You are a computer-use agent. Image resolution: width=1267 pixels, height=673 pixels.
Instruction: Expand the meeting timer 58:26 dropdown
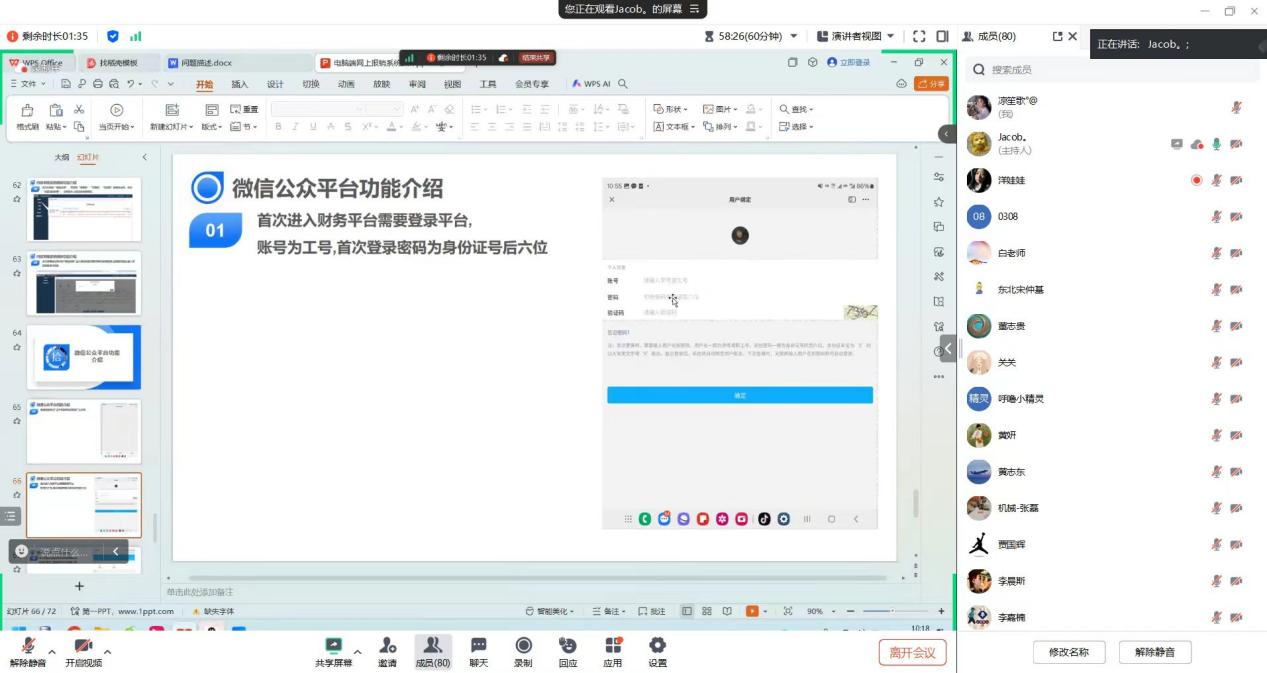tap(794, 36)
